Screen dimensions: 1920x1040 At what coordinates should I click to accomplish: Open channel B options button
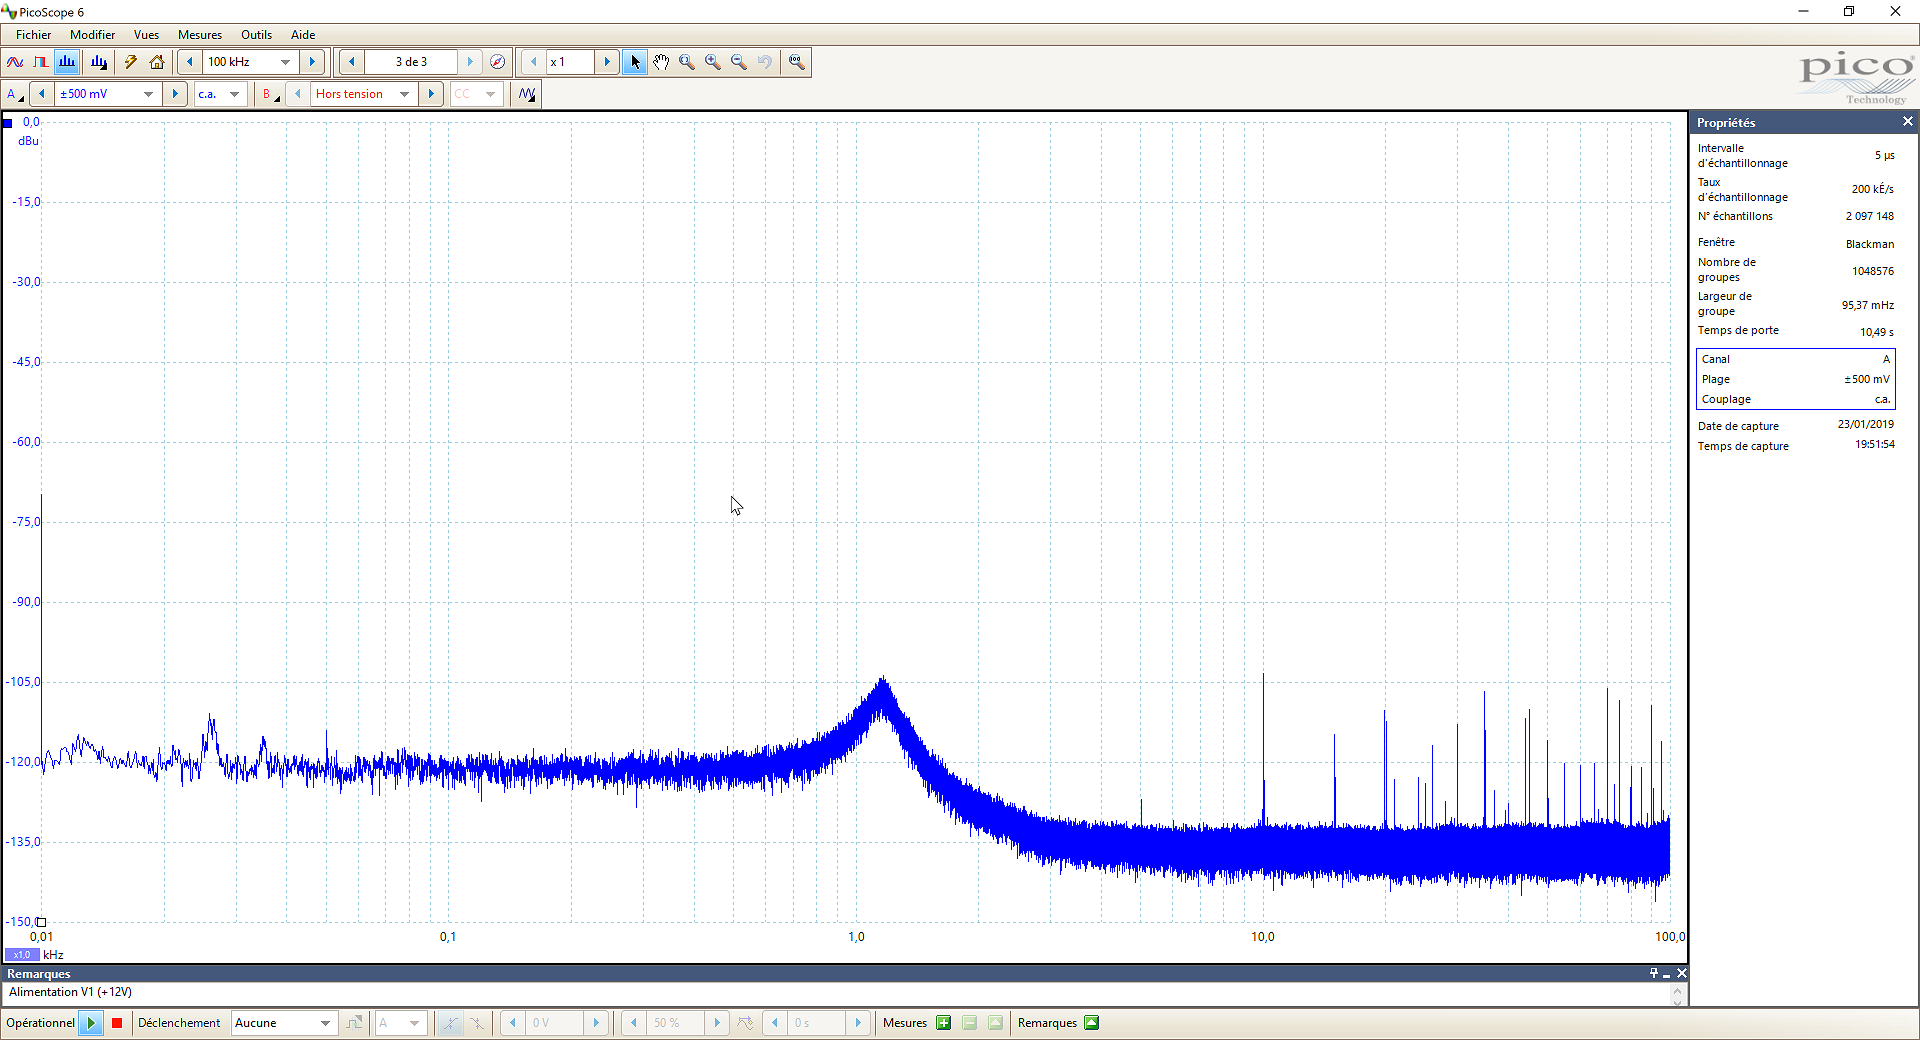270,94
